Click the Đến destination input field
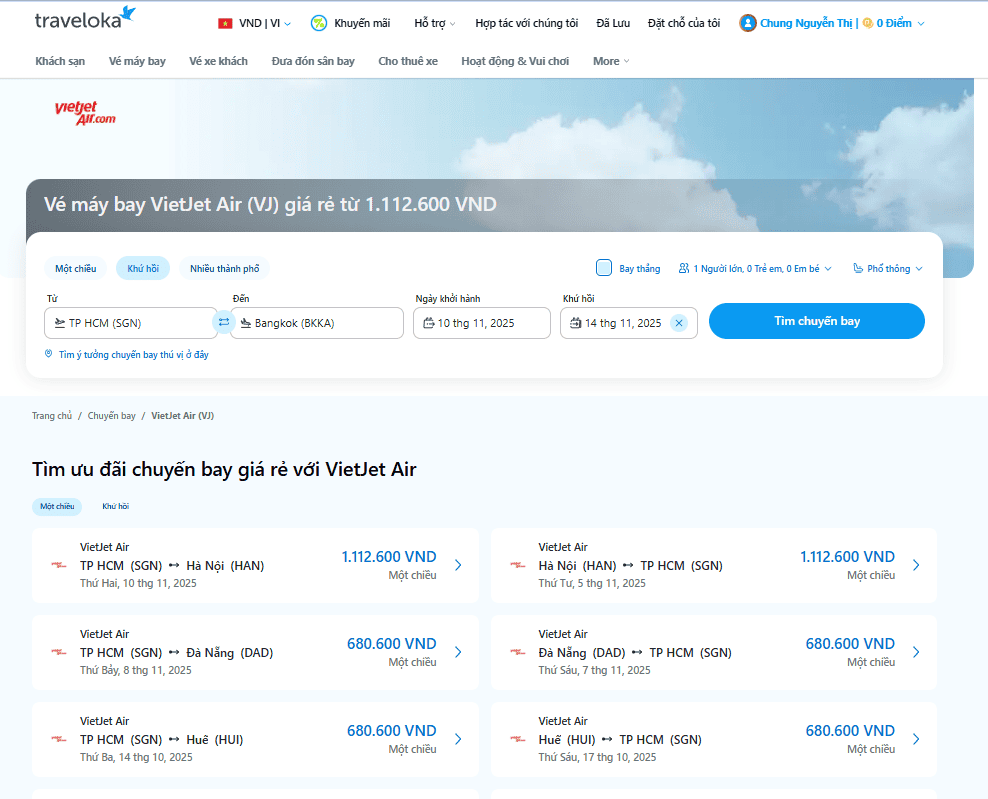Viewport: 988px width, 799px height. click(x=318, y=323)
